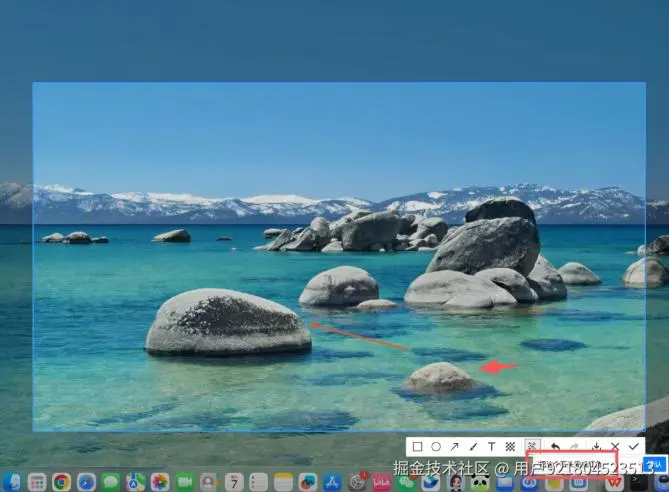The height and width of the screenshot is (492, 669).
Task: Select the text T tool
Action: click(x=492, y=447)
